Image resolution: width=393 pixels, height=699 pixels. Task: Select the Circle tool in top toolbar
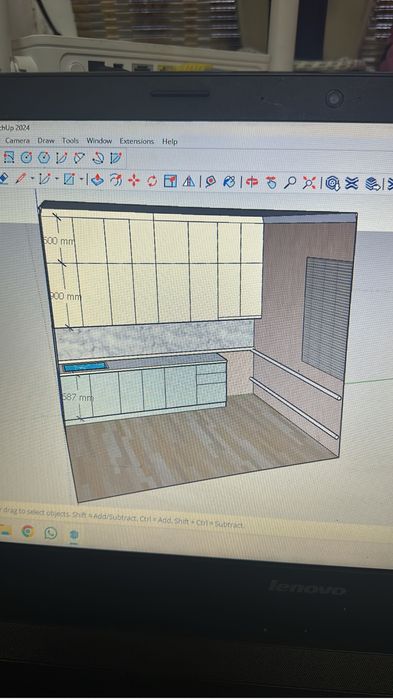[26, 157]
